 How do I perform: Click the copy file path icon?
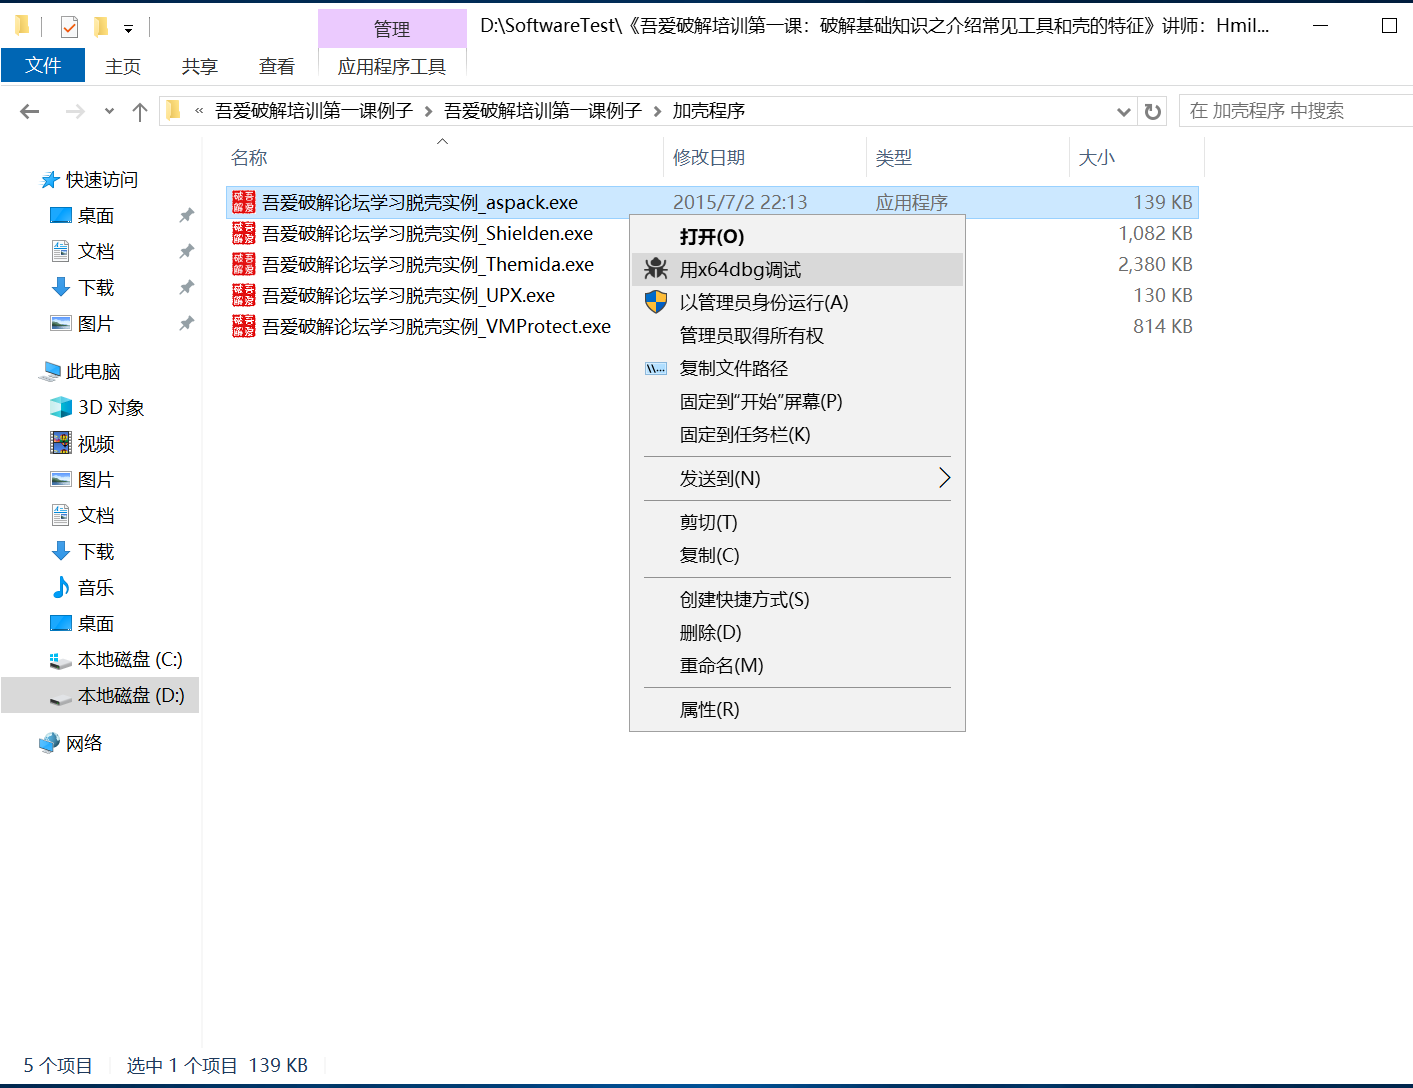[656, 368]
